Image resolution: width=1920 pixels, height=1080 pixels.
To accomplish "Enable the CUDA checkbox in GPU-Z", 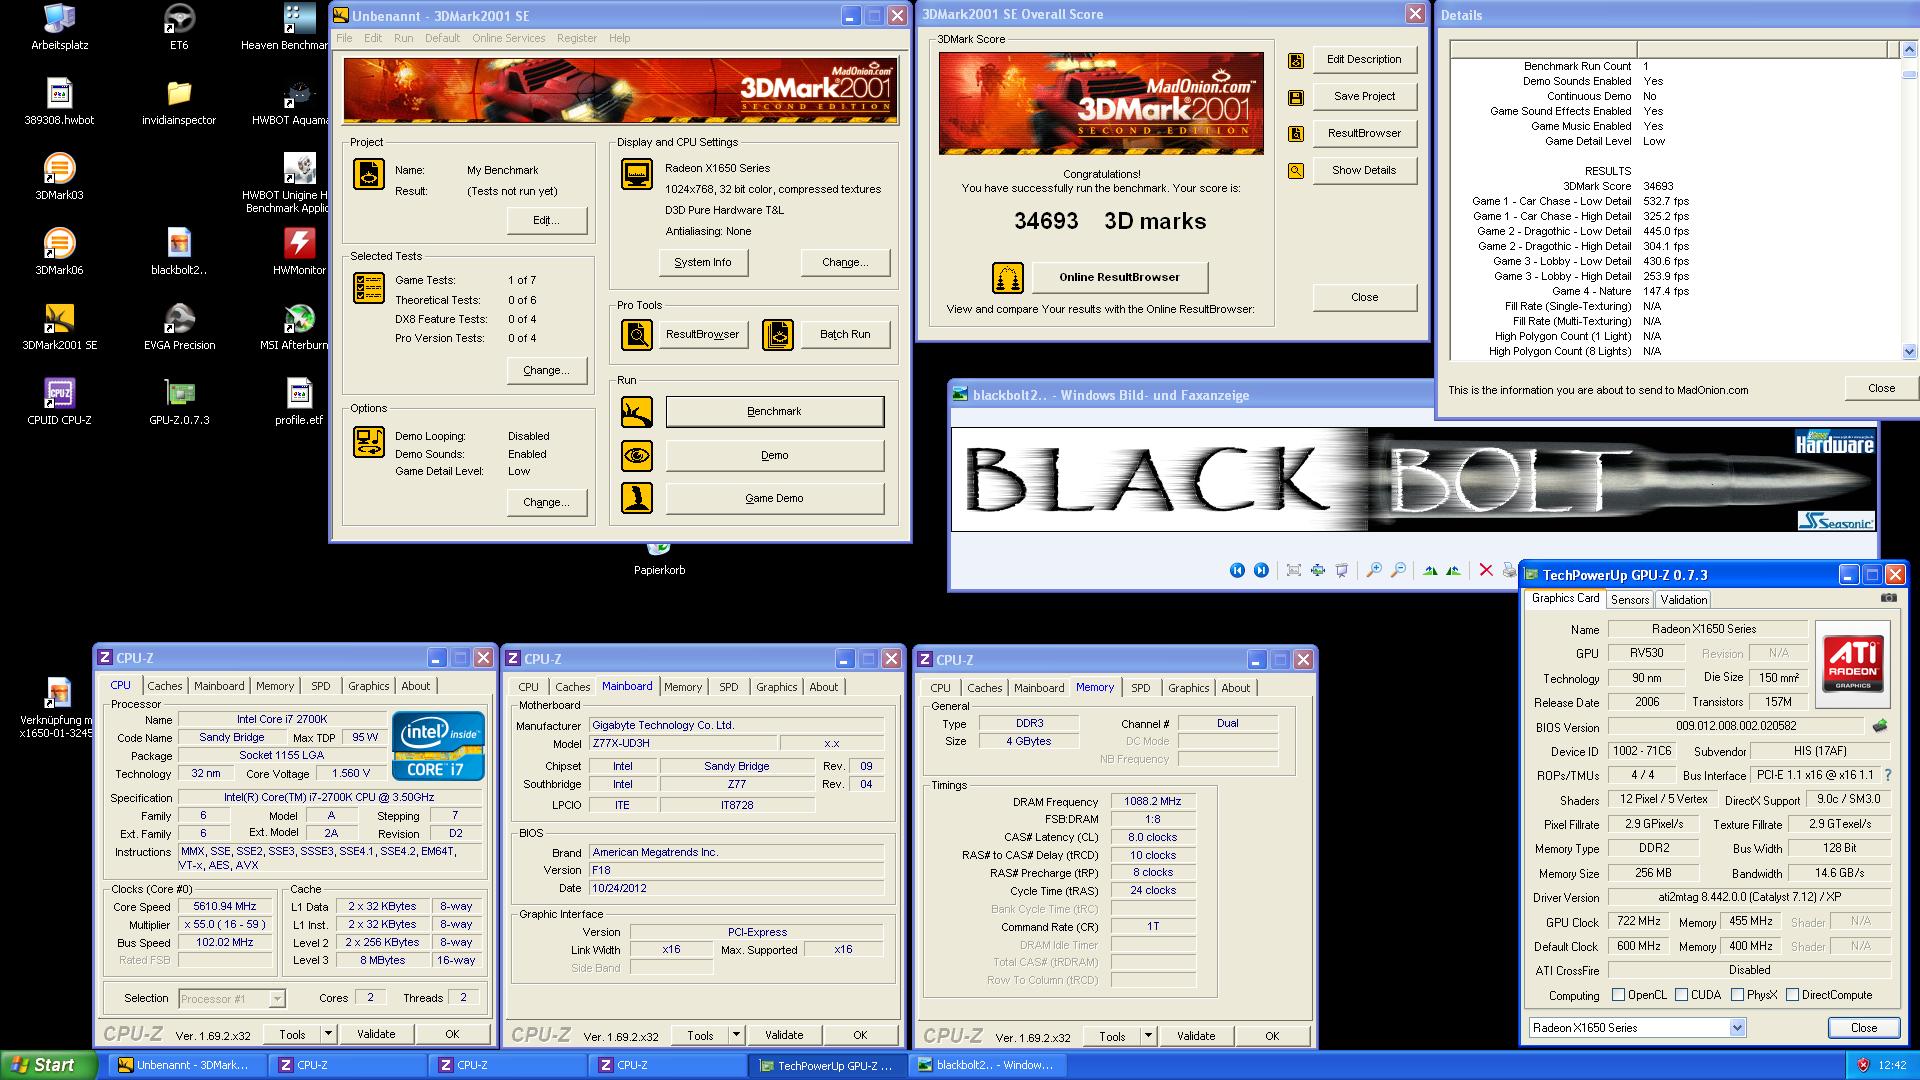I will pos(1682,995).
